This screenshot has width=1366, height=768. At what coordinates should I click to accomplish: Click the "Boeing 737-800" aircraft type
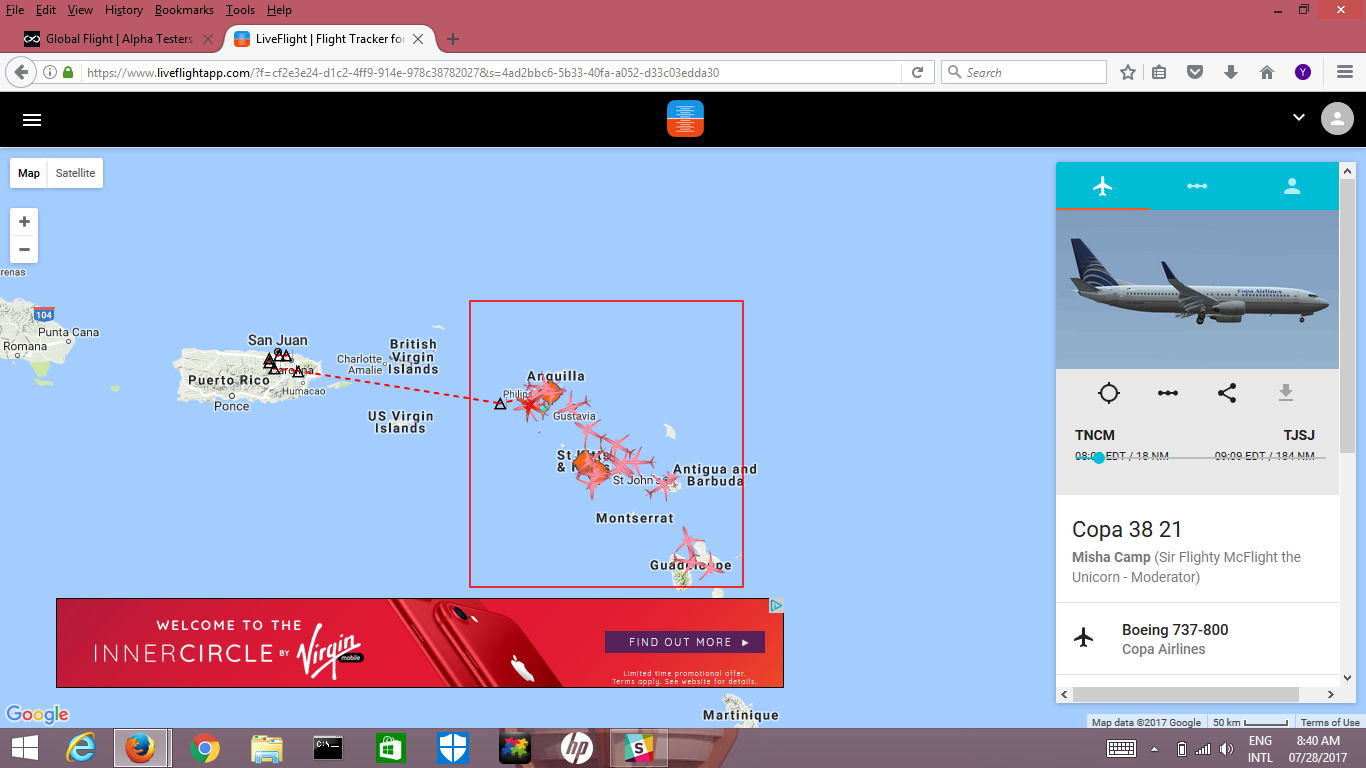[1175, 630]
